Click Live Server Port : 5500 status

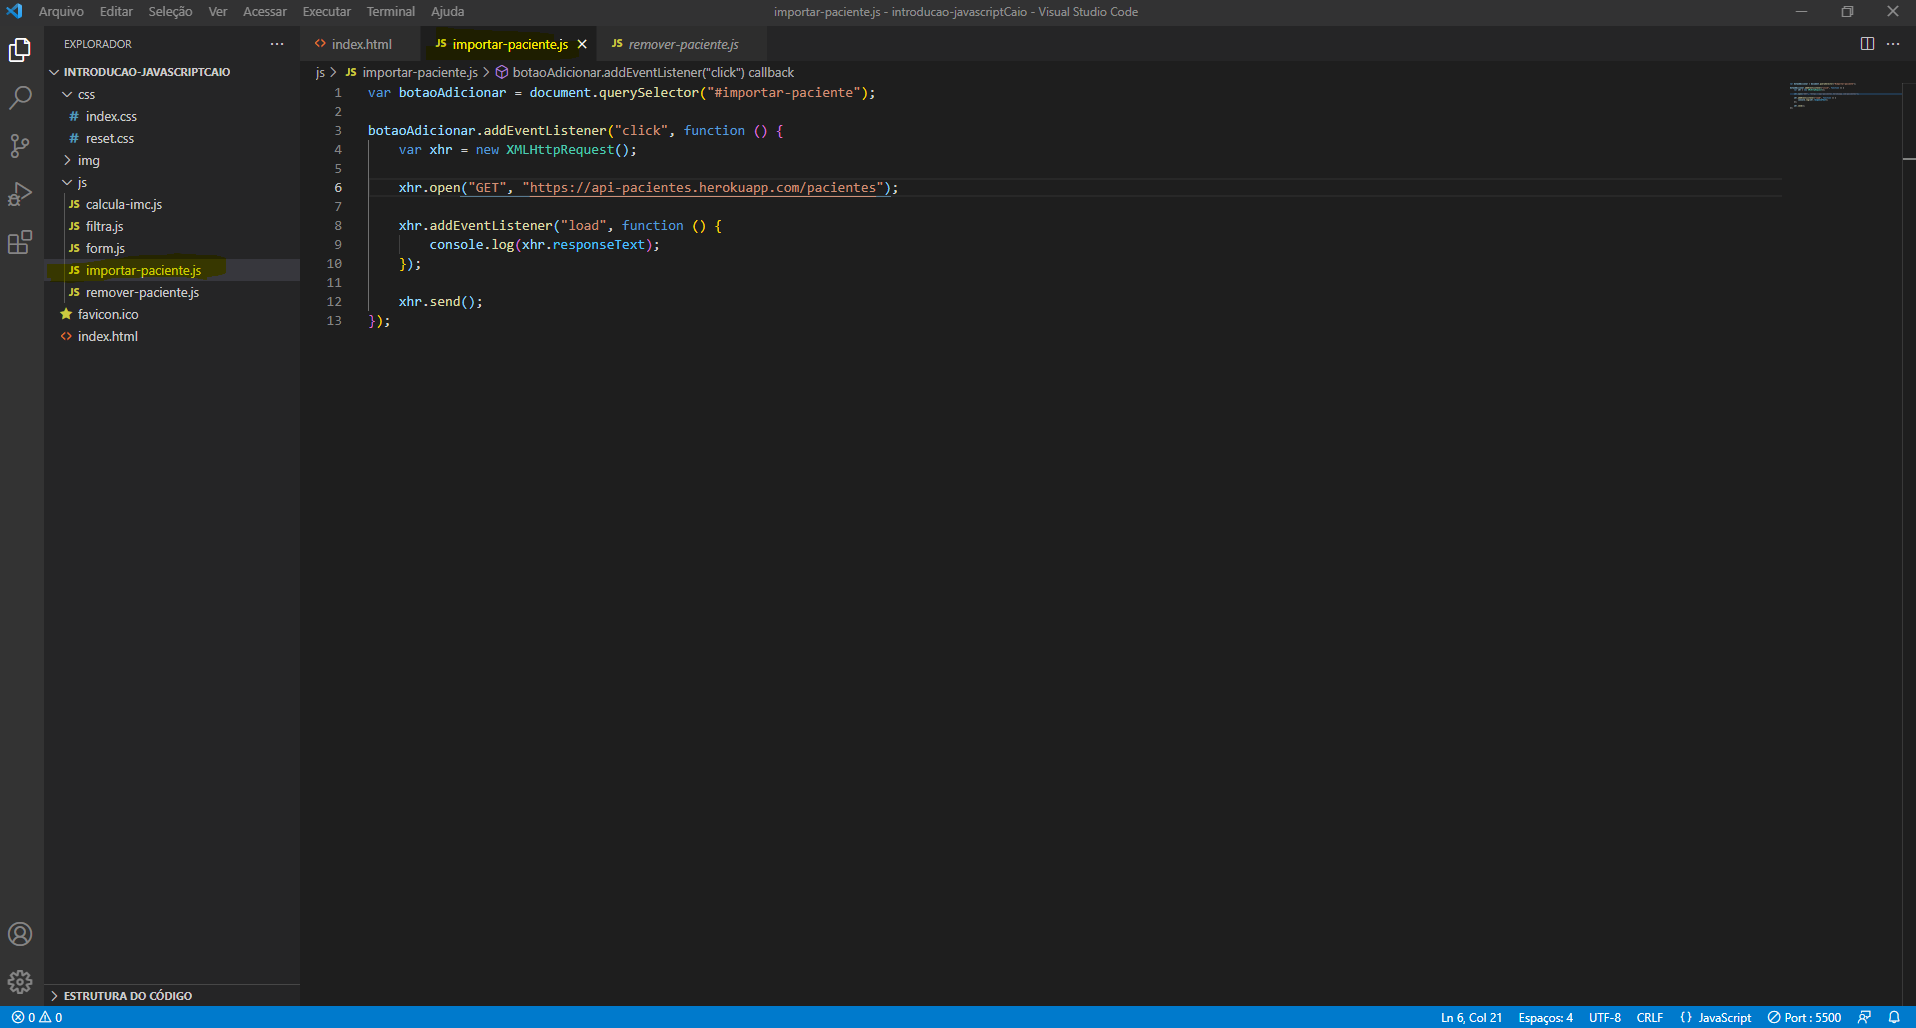pyautogui.click(x=1804, y=1017)
